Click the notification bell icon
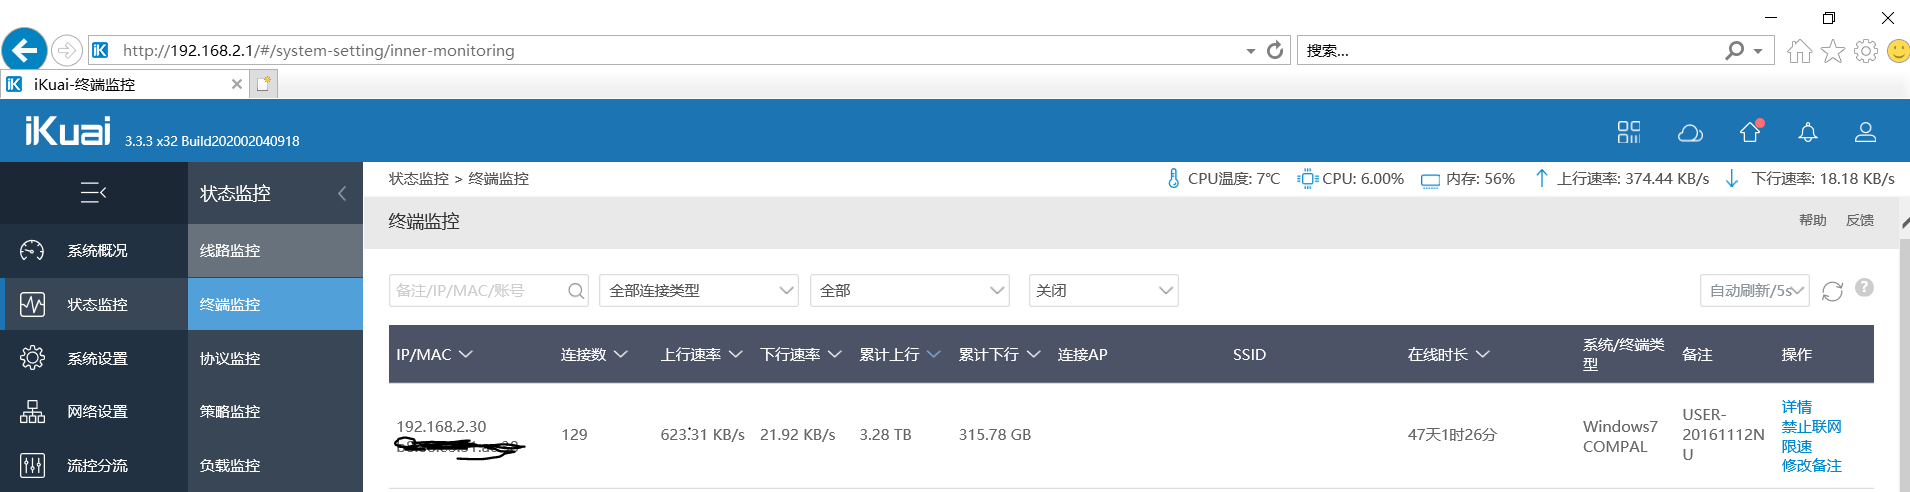Image resolution: width=1910 pixels, height=492 pixels. (1808, 132)
